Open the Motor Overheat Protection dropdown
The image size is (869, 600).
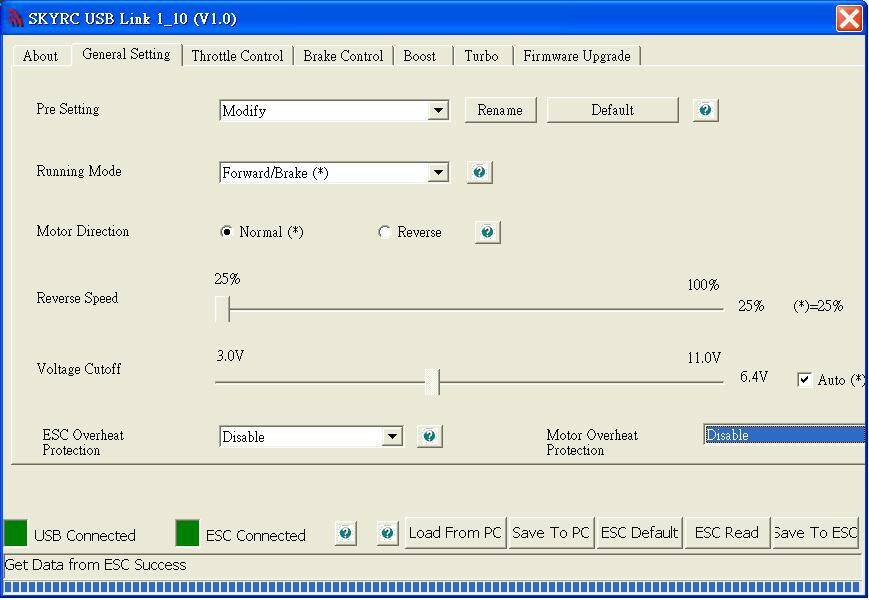coord(784,434)
